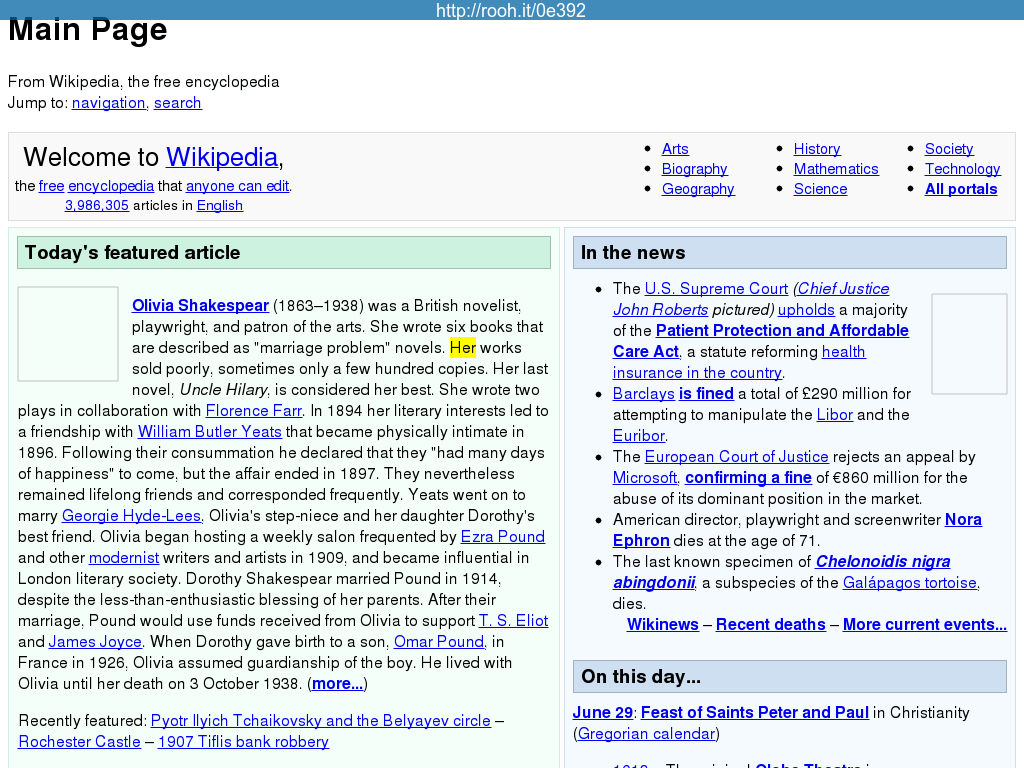Image resolution: width=1024 pixels, height=768 pixels.
Task: Open the Wikipedia link in welcome heading
Action: coord(221,158)
